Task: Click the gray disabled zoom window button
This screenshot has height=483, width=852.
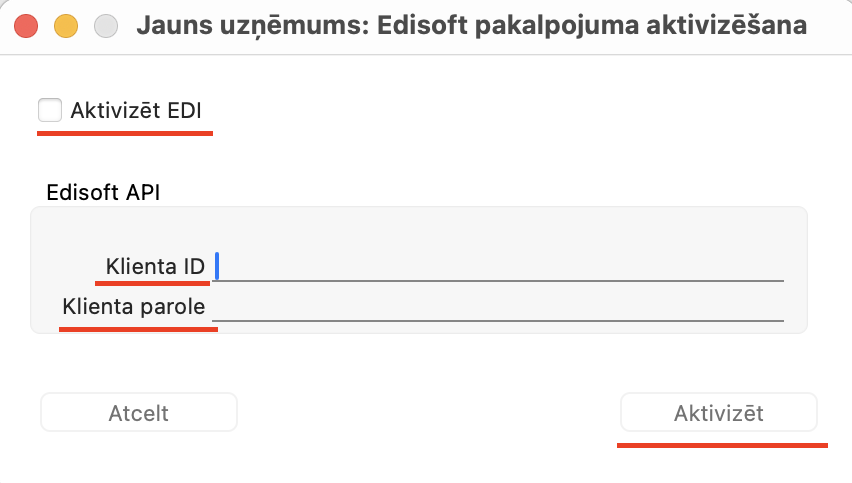Action: point(106,26)
